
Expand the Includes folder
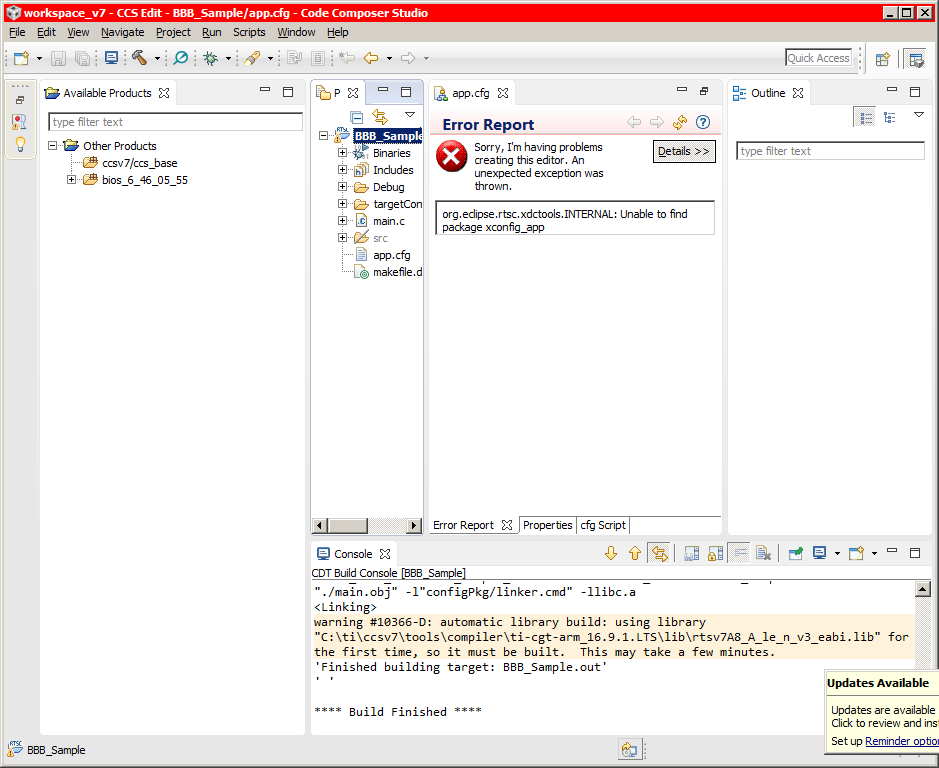coord(343,170)
